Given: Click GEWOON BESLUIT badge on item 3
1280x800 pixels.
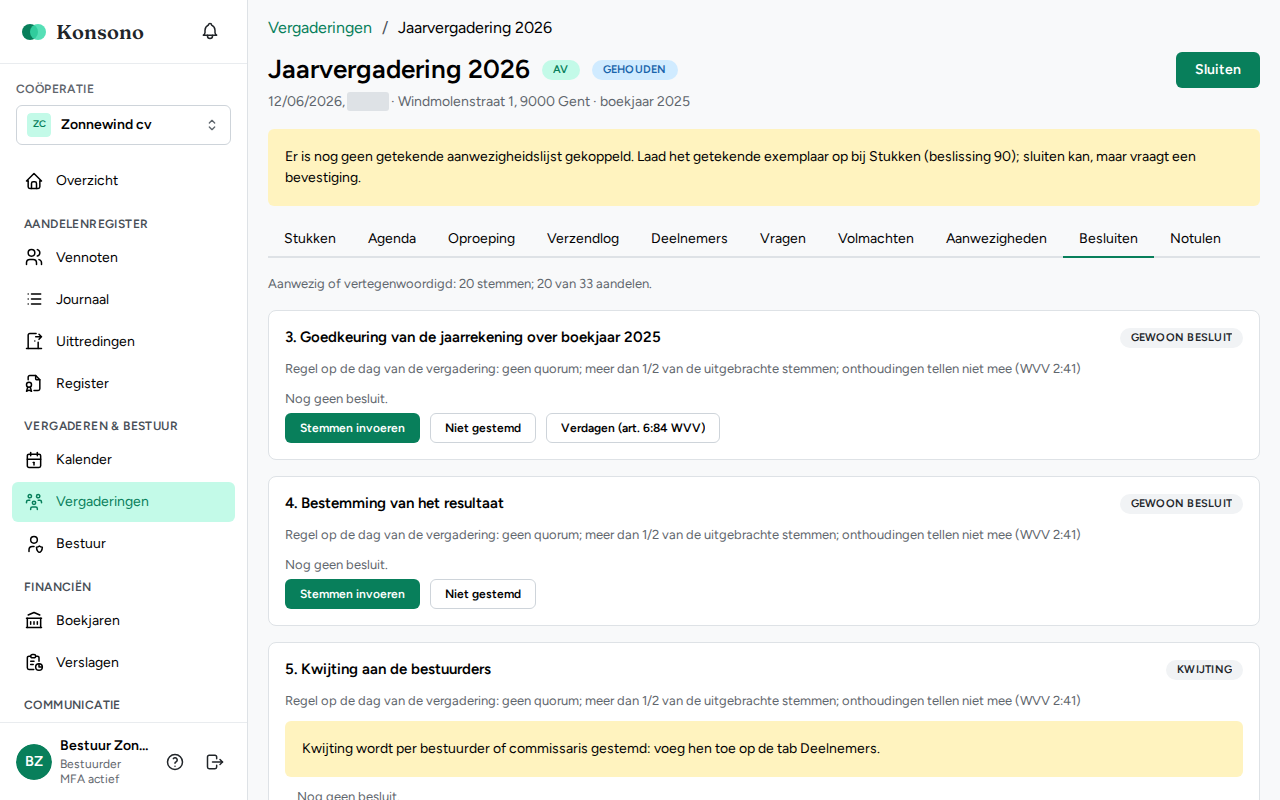Looking at the screenshot, I should click(x=1181, y=338).
